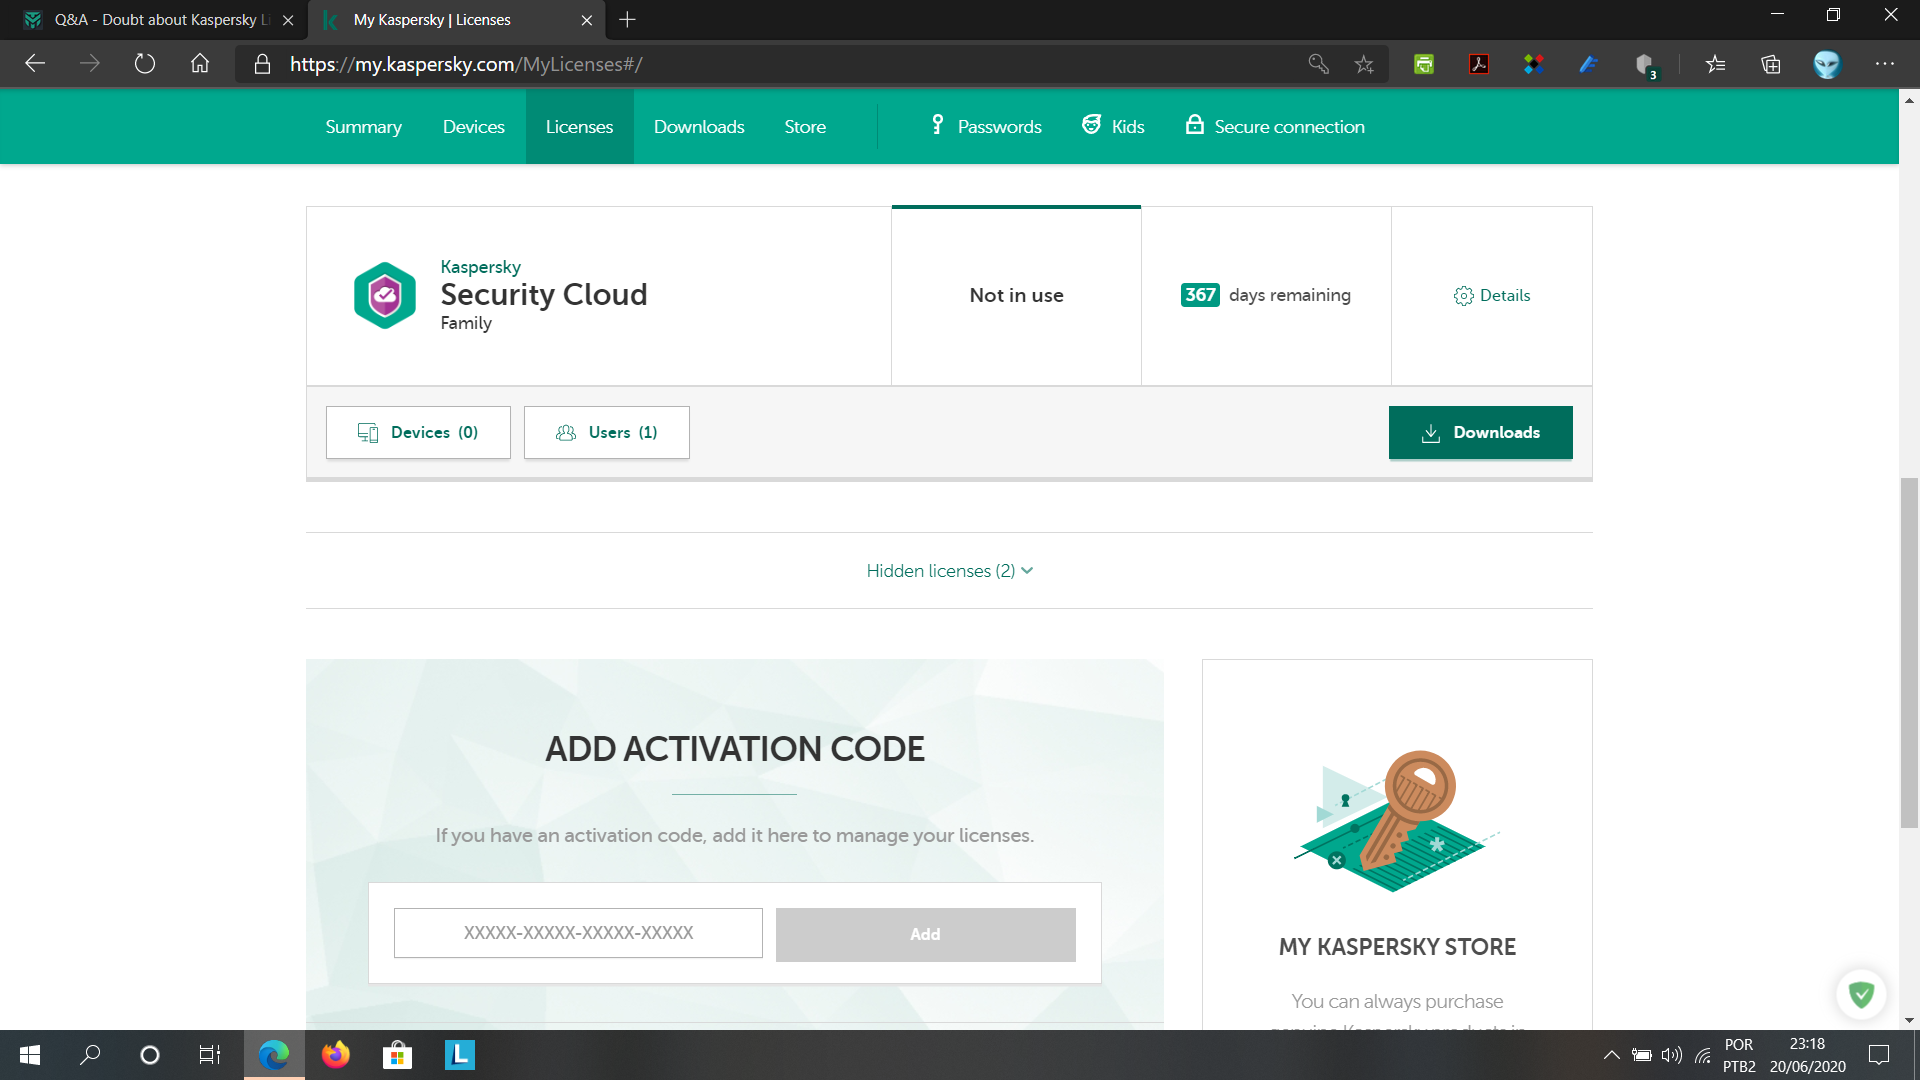Open Secure connection in the navigation bar
Viewport: 1920px width, 1080px height.
point(1275,127)
